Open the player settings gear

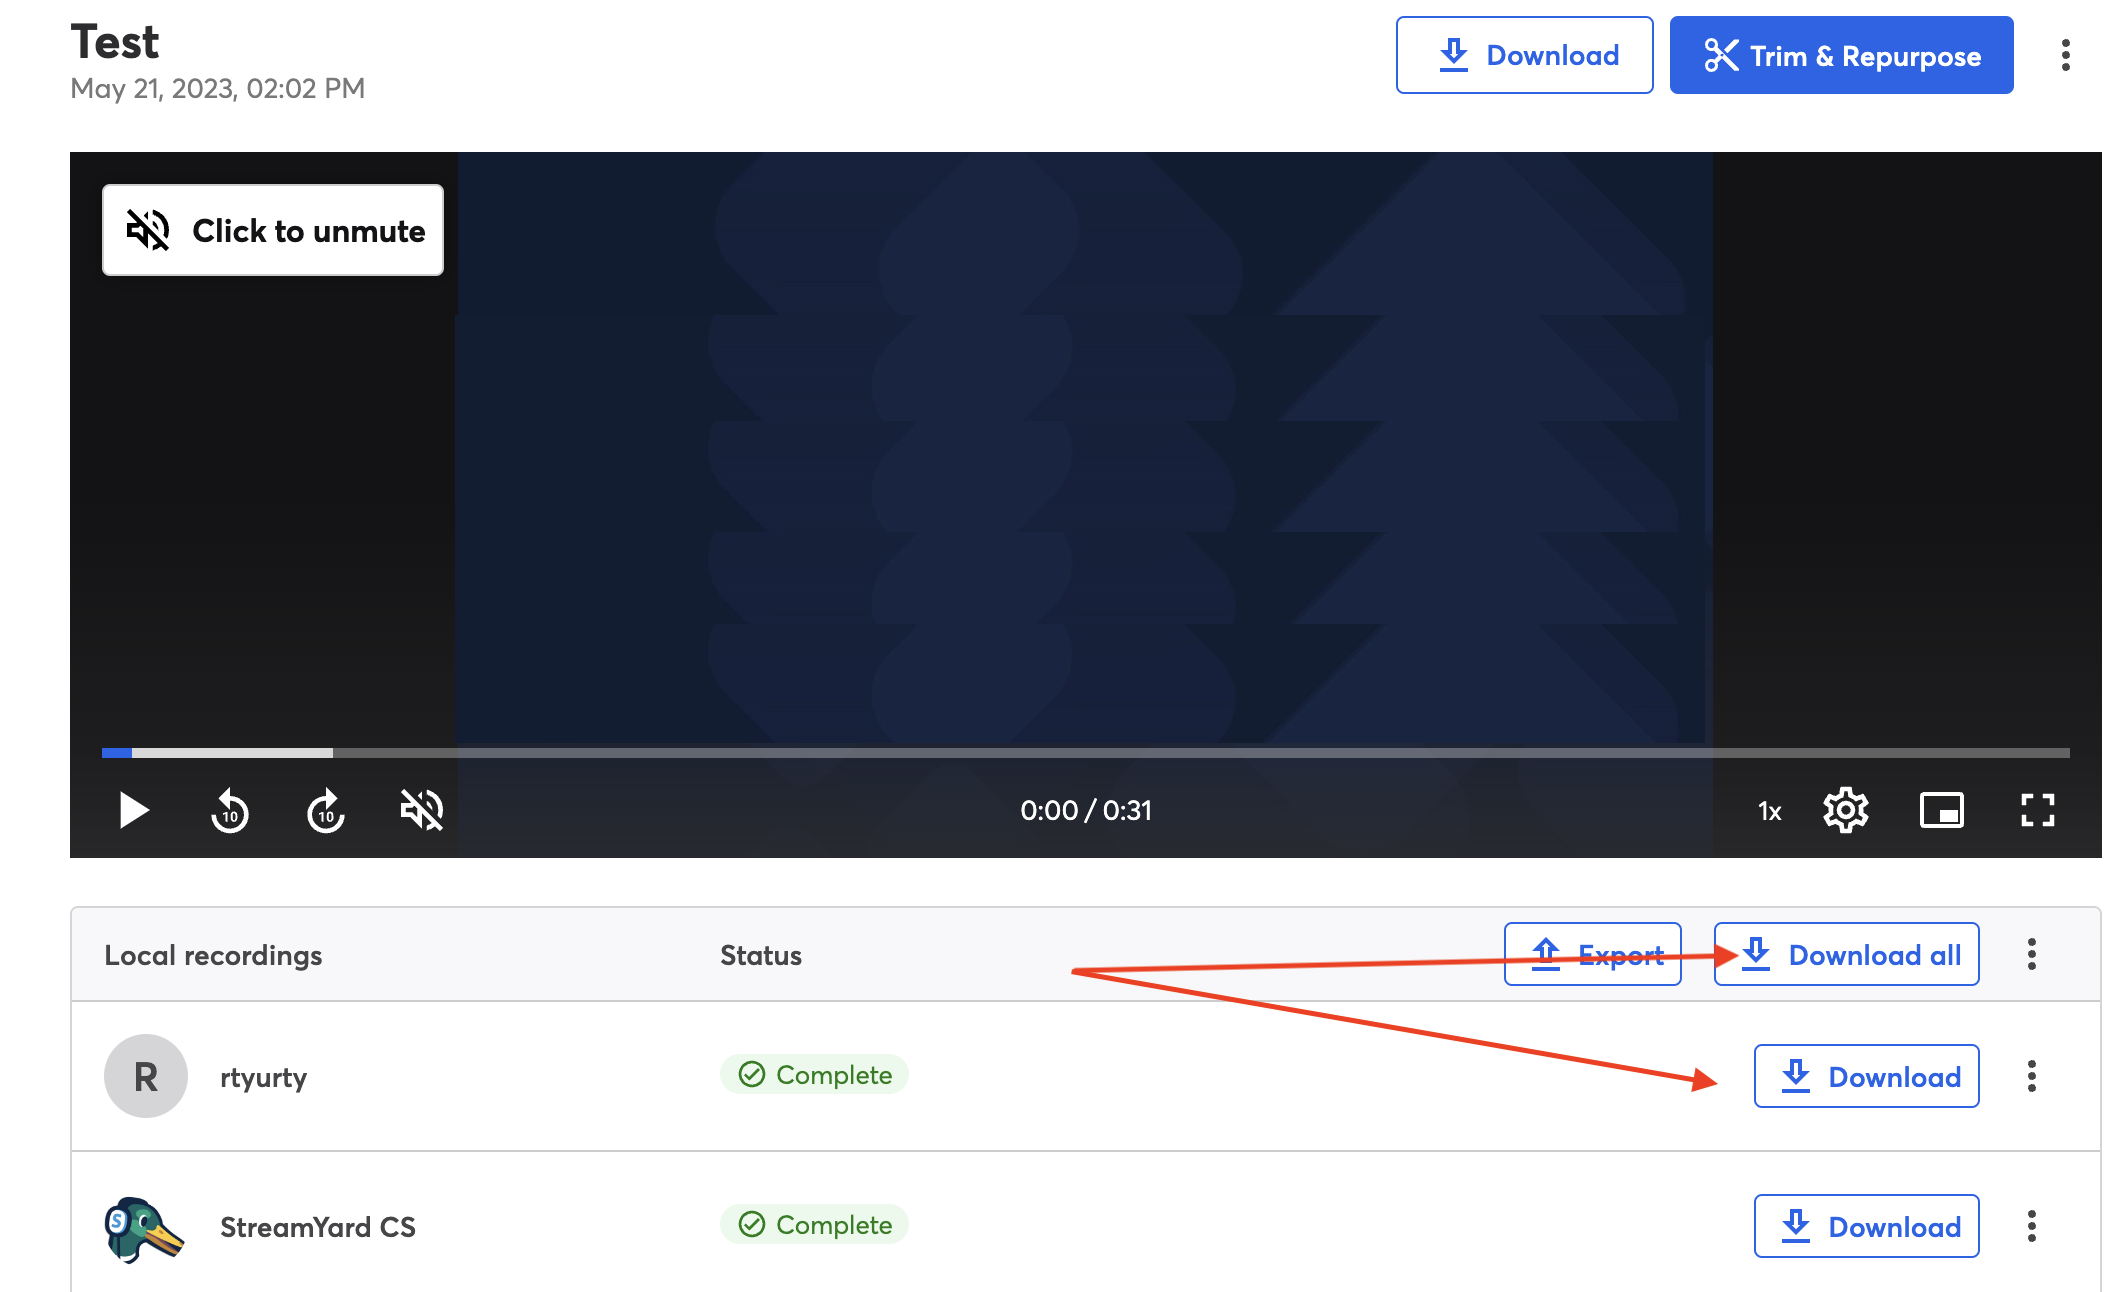point(1846,811)
